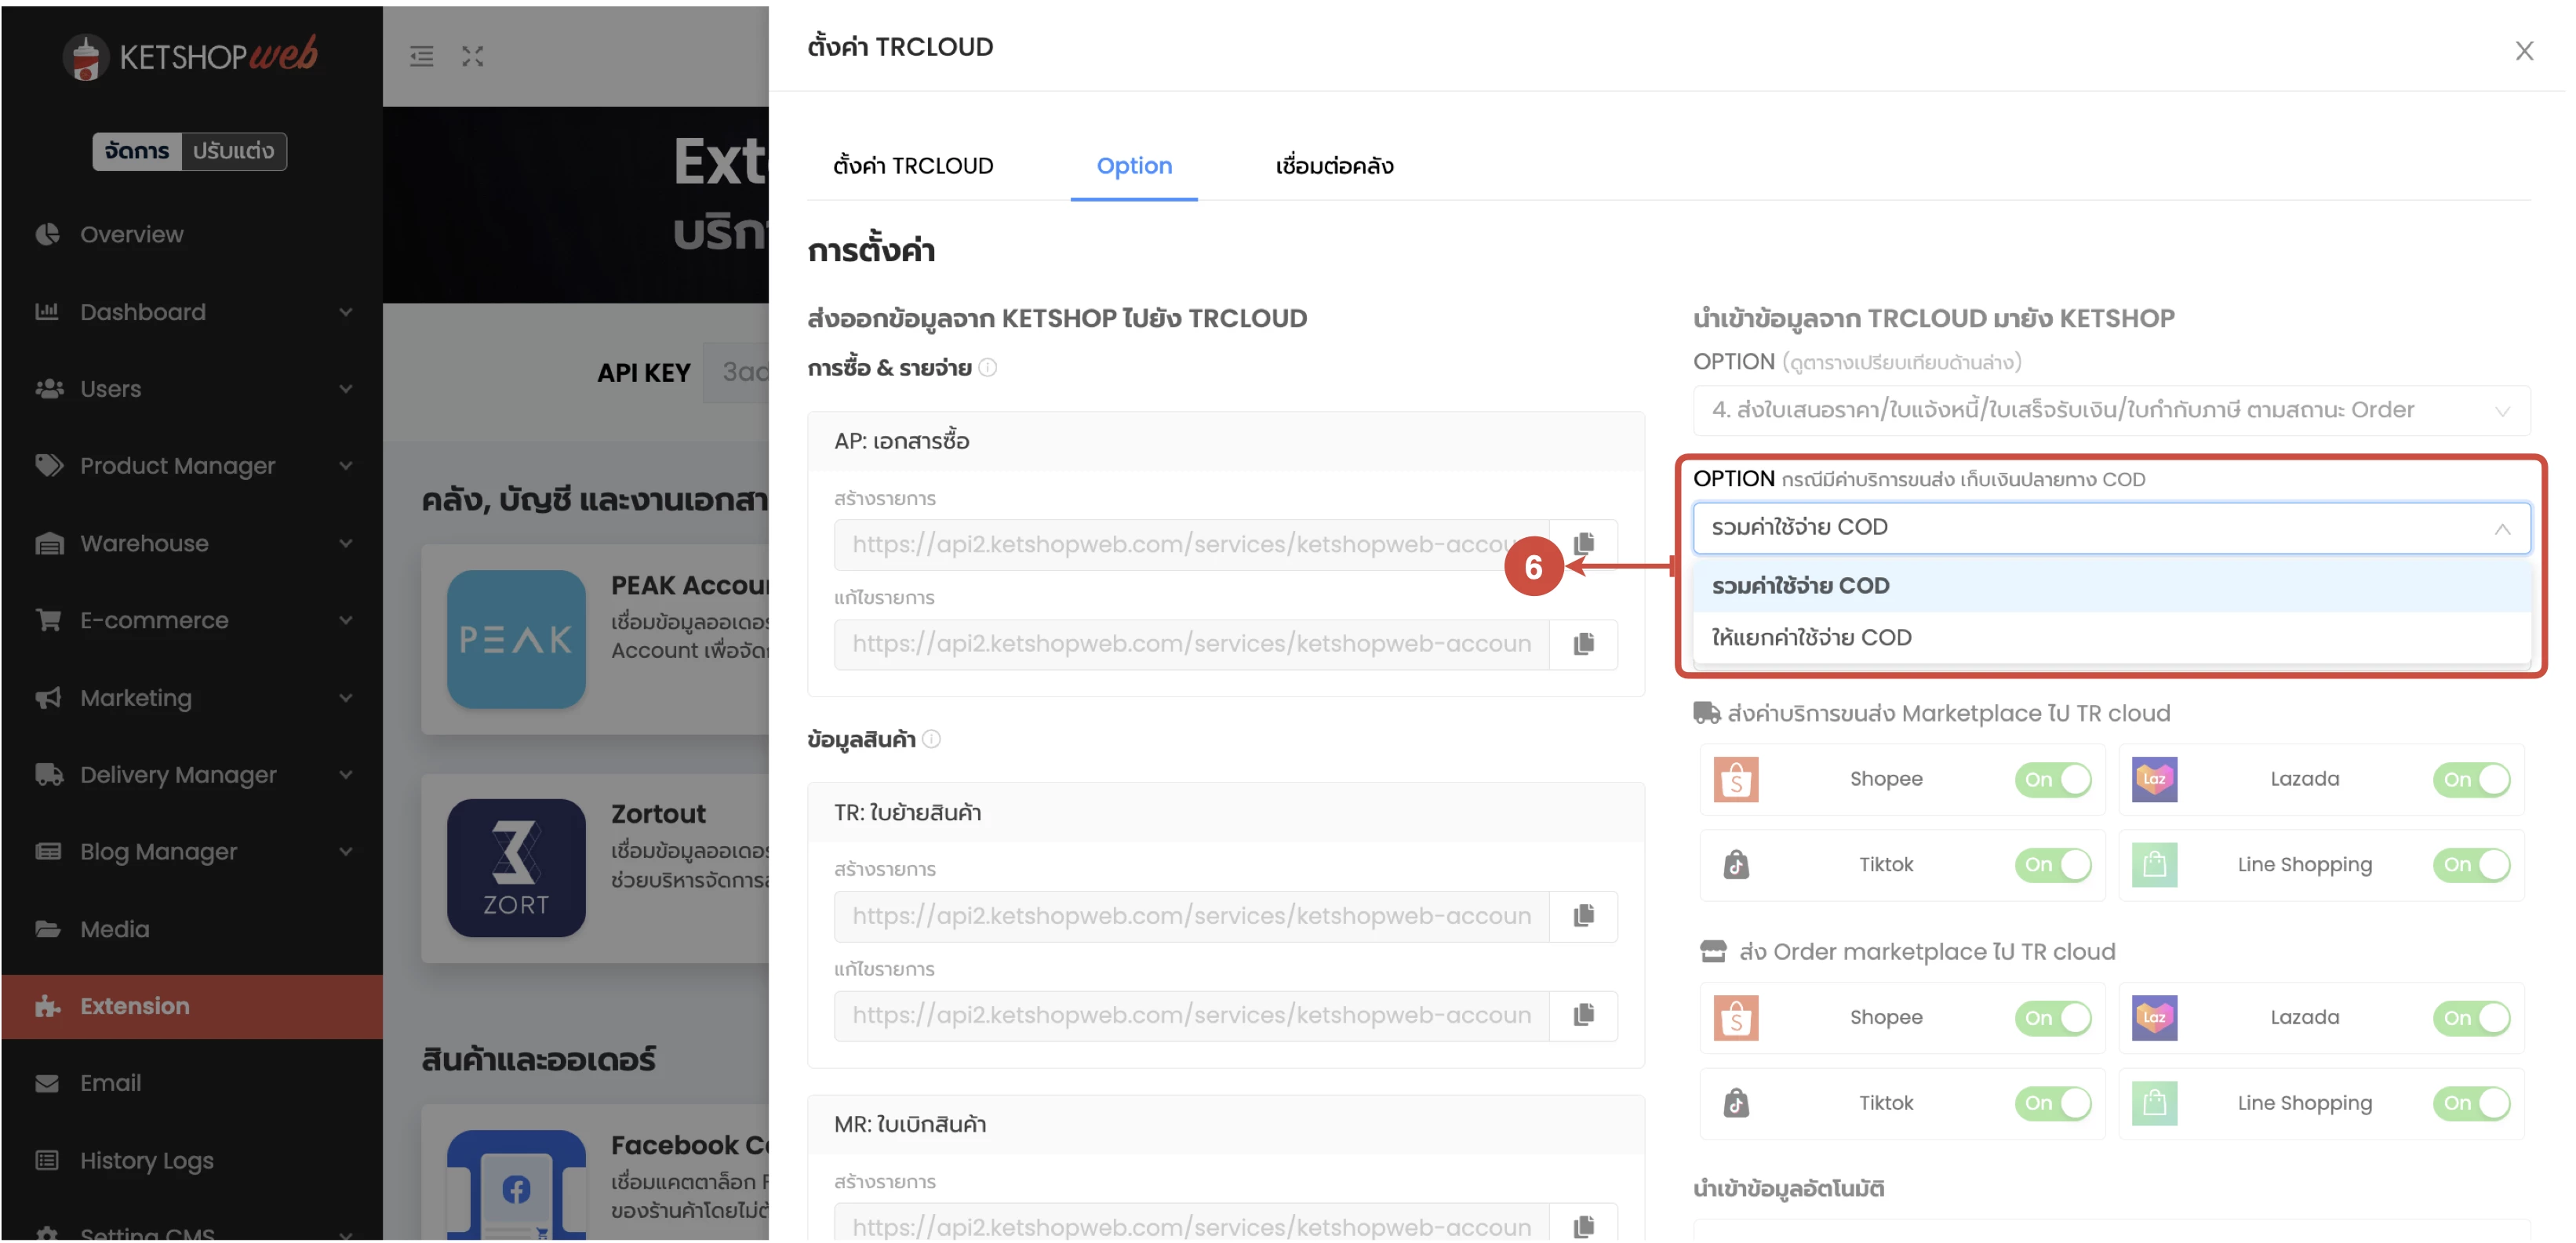Toggle Line Shopping Order marketplace switch
Screen dimensions: 2576x1243
(x=2471, y=1103)
